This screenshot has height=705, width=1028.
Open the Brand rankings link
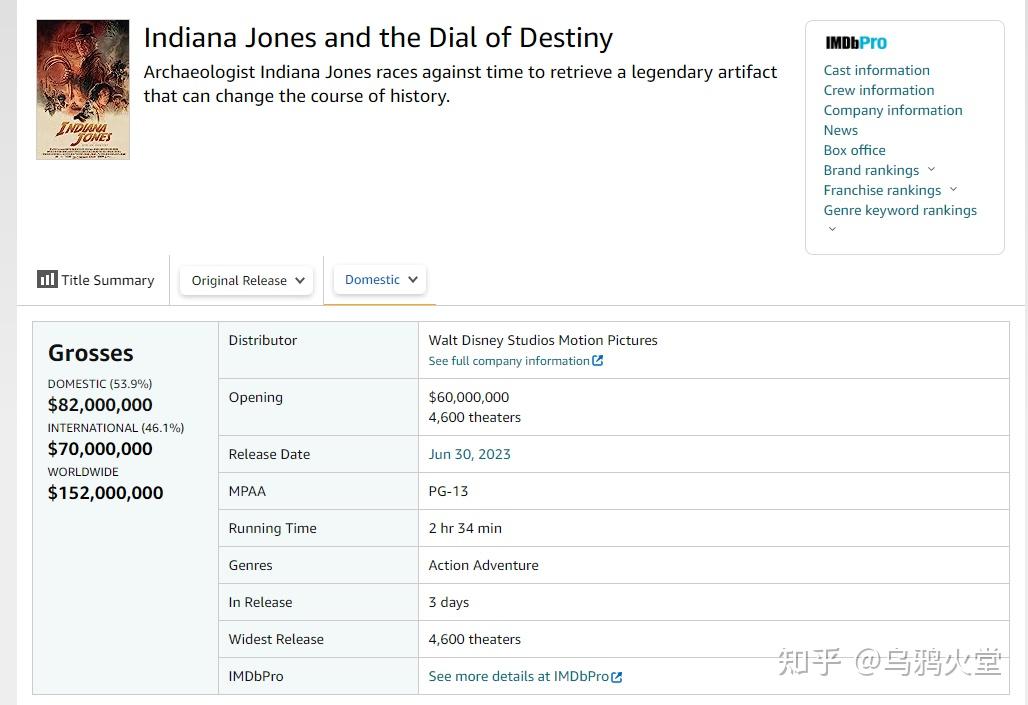click(x=871, y=171)
